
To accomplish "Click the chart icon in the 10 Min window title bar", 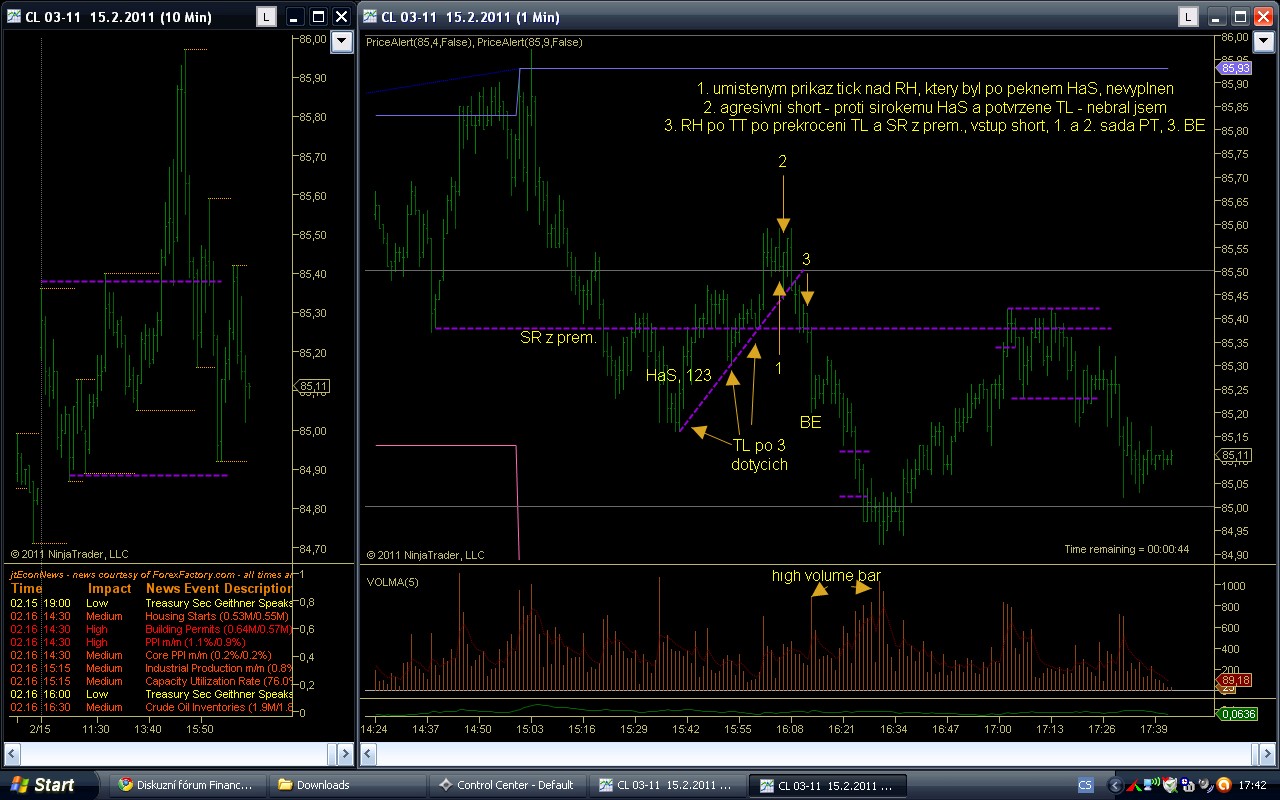I will [x=15, y=17].
